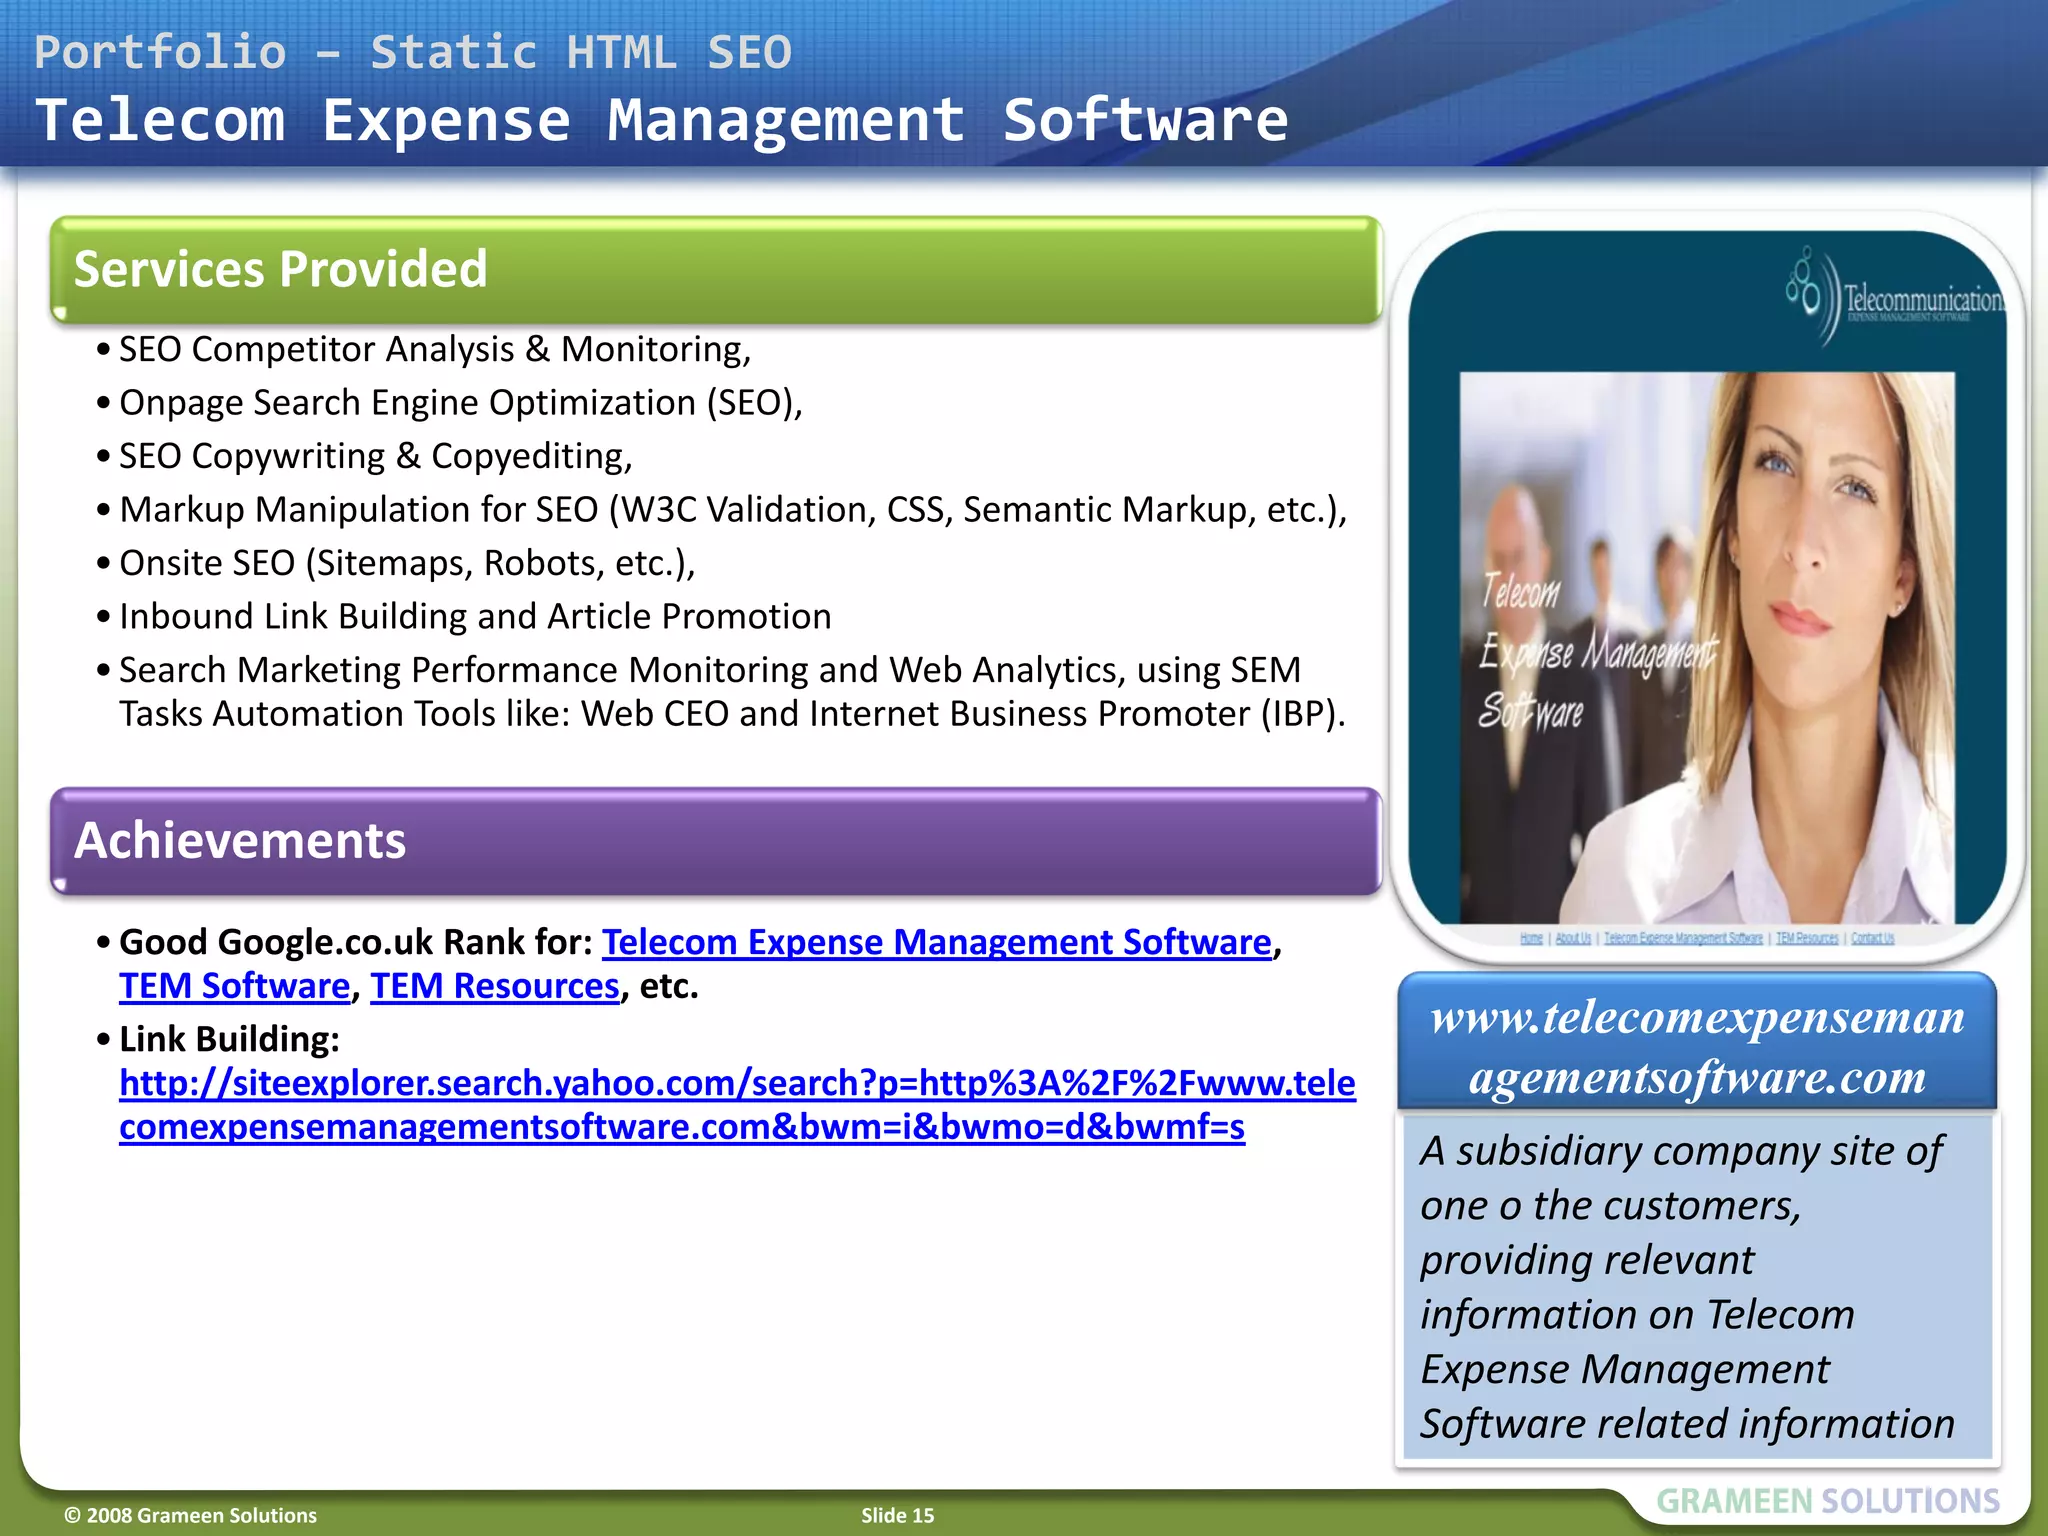
Task: Click the 'Link Building:' label
Action: [x=229, y=1039]
